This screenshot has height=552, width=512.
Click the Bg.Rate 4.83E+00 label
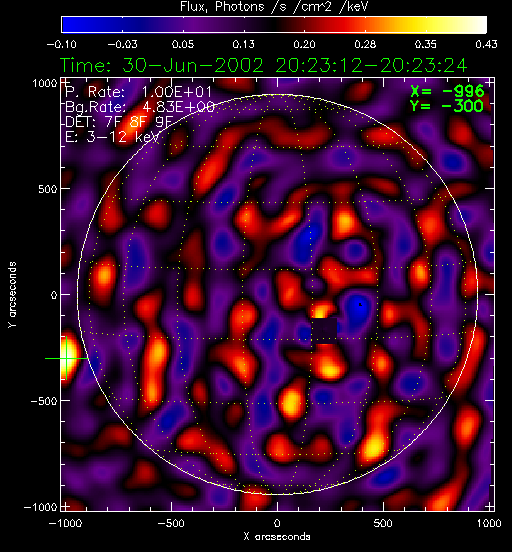pos(140,107)
